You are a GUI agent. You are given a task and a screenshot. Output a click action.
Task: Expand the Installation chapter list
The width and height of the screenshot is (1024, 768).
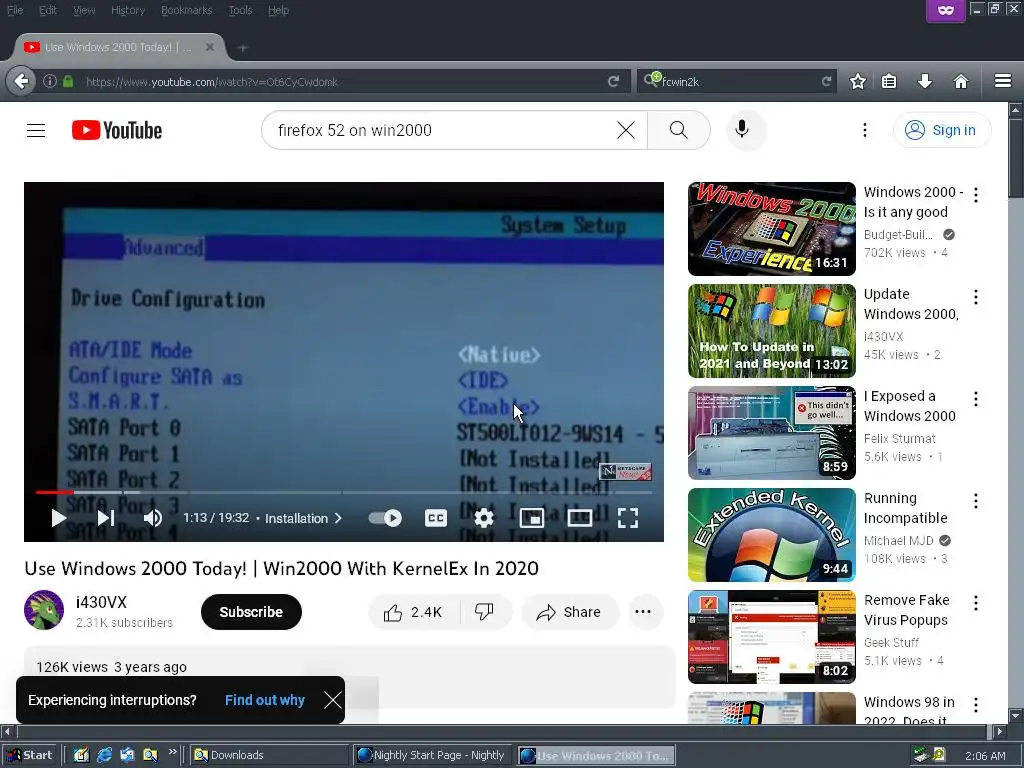[303, 519]
